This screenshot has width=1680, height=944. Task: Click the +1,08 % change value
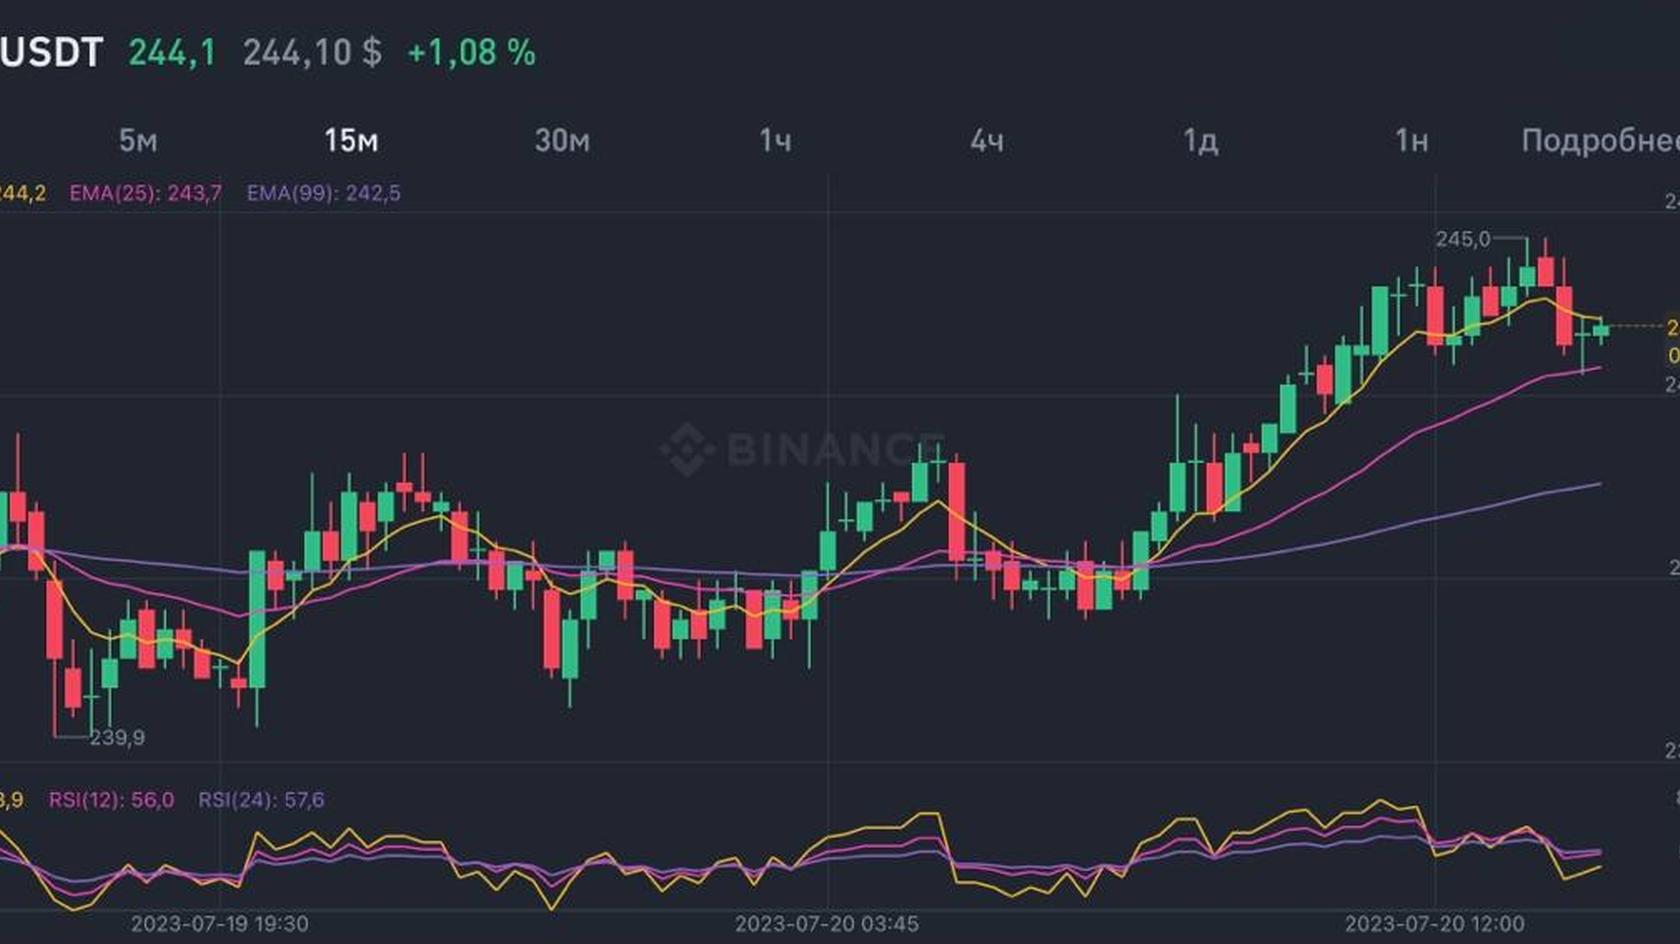click(471, 52)
